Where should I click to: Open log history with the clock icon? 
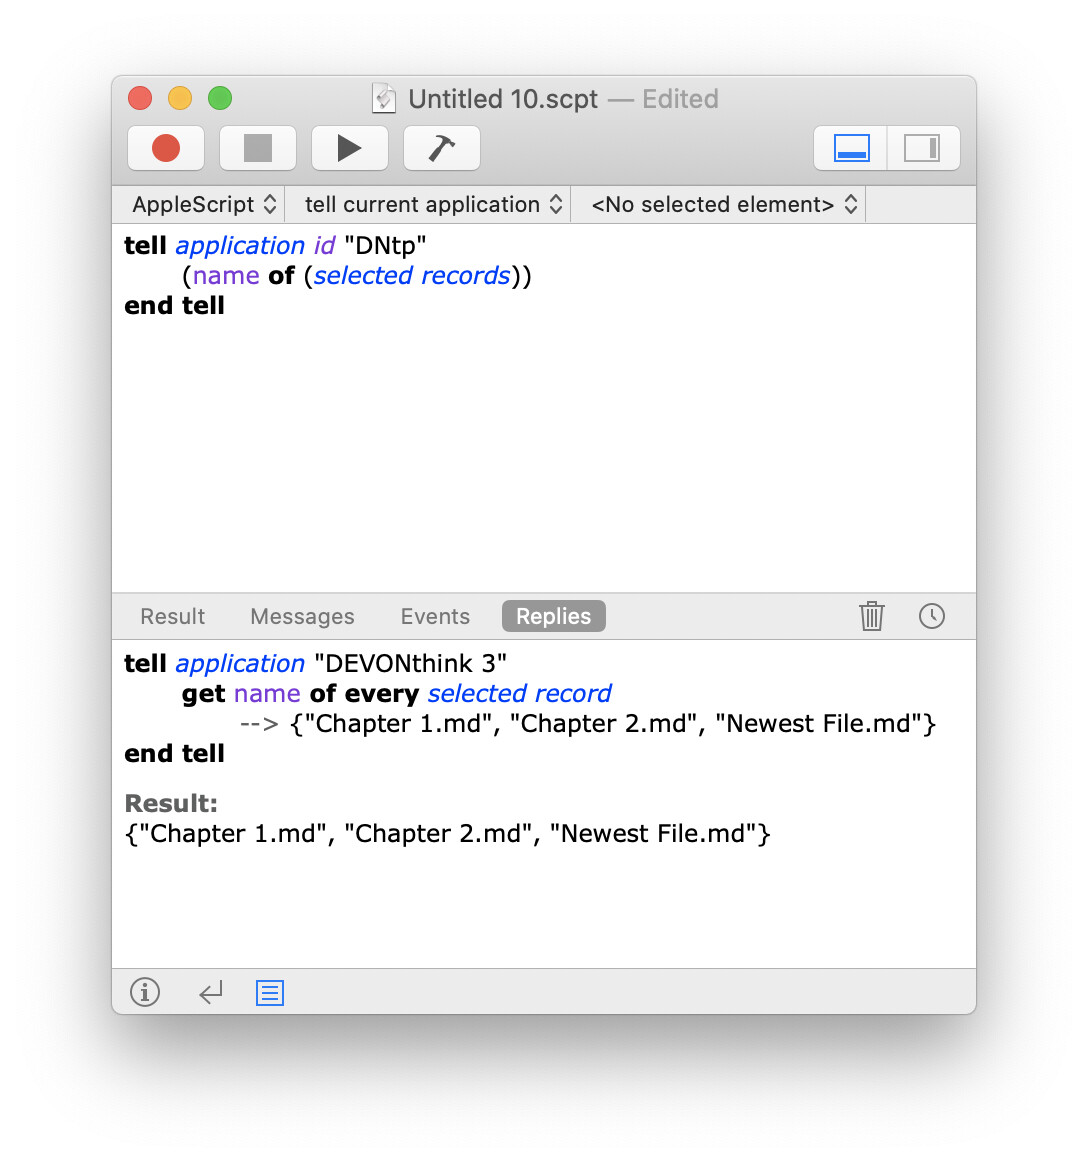tap(931, 616)
